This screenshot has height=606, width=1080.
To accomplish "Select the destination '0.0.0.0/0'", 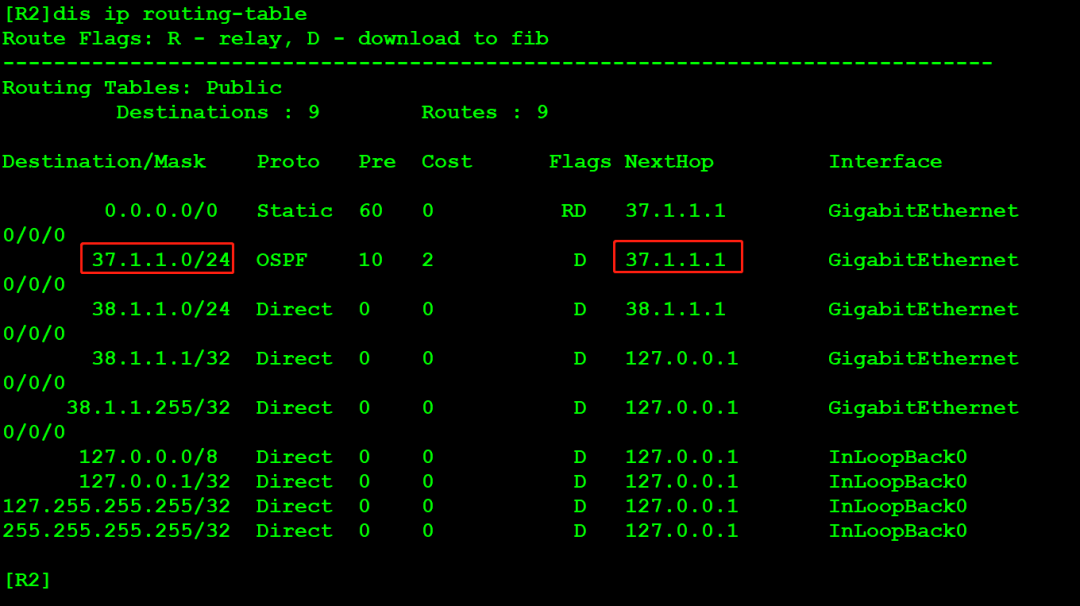I will [161, 211].
